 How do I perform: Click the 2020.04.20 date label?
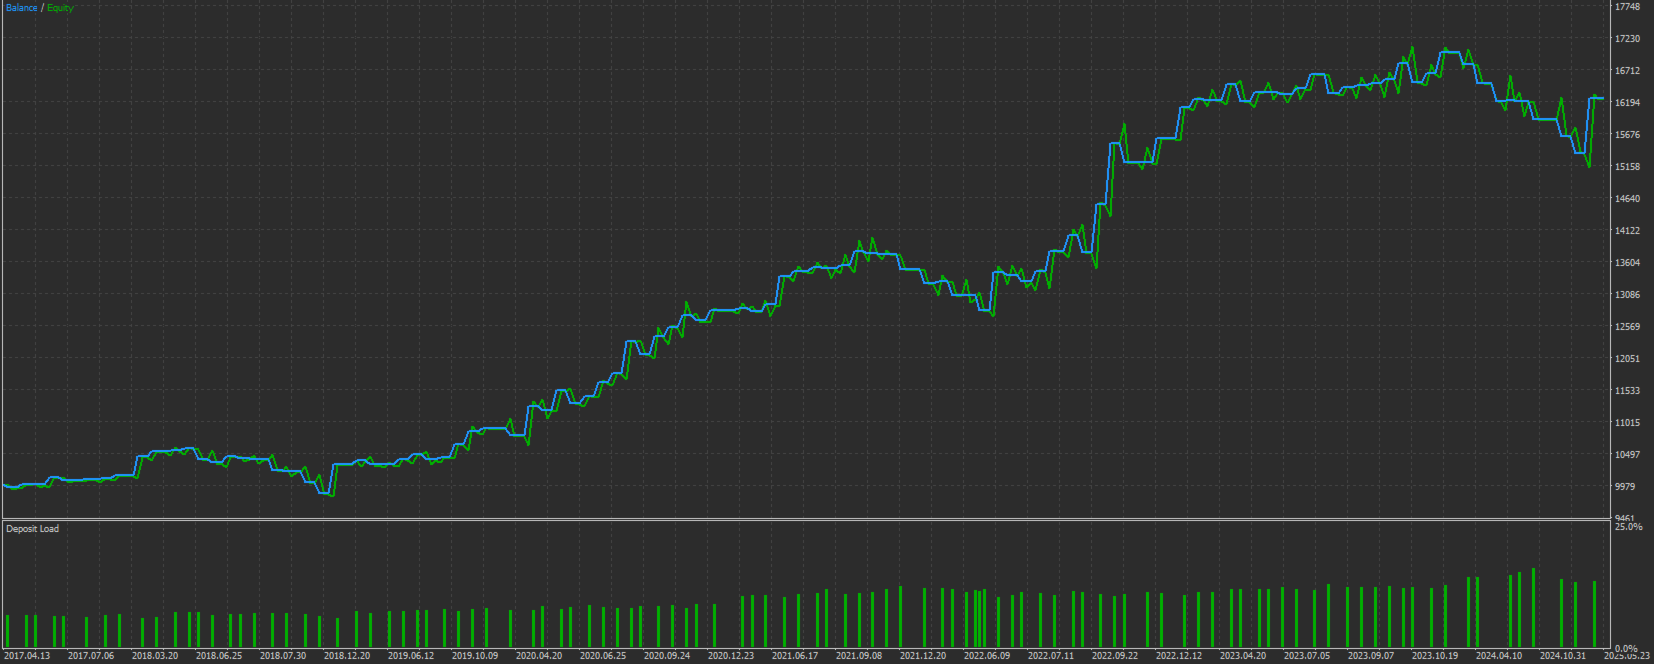pos(539,656)
